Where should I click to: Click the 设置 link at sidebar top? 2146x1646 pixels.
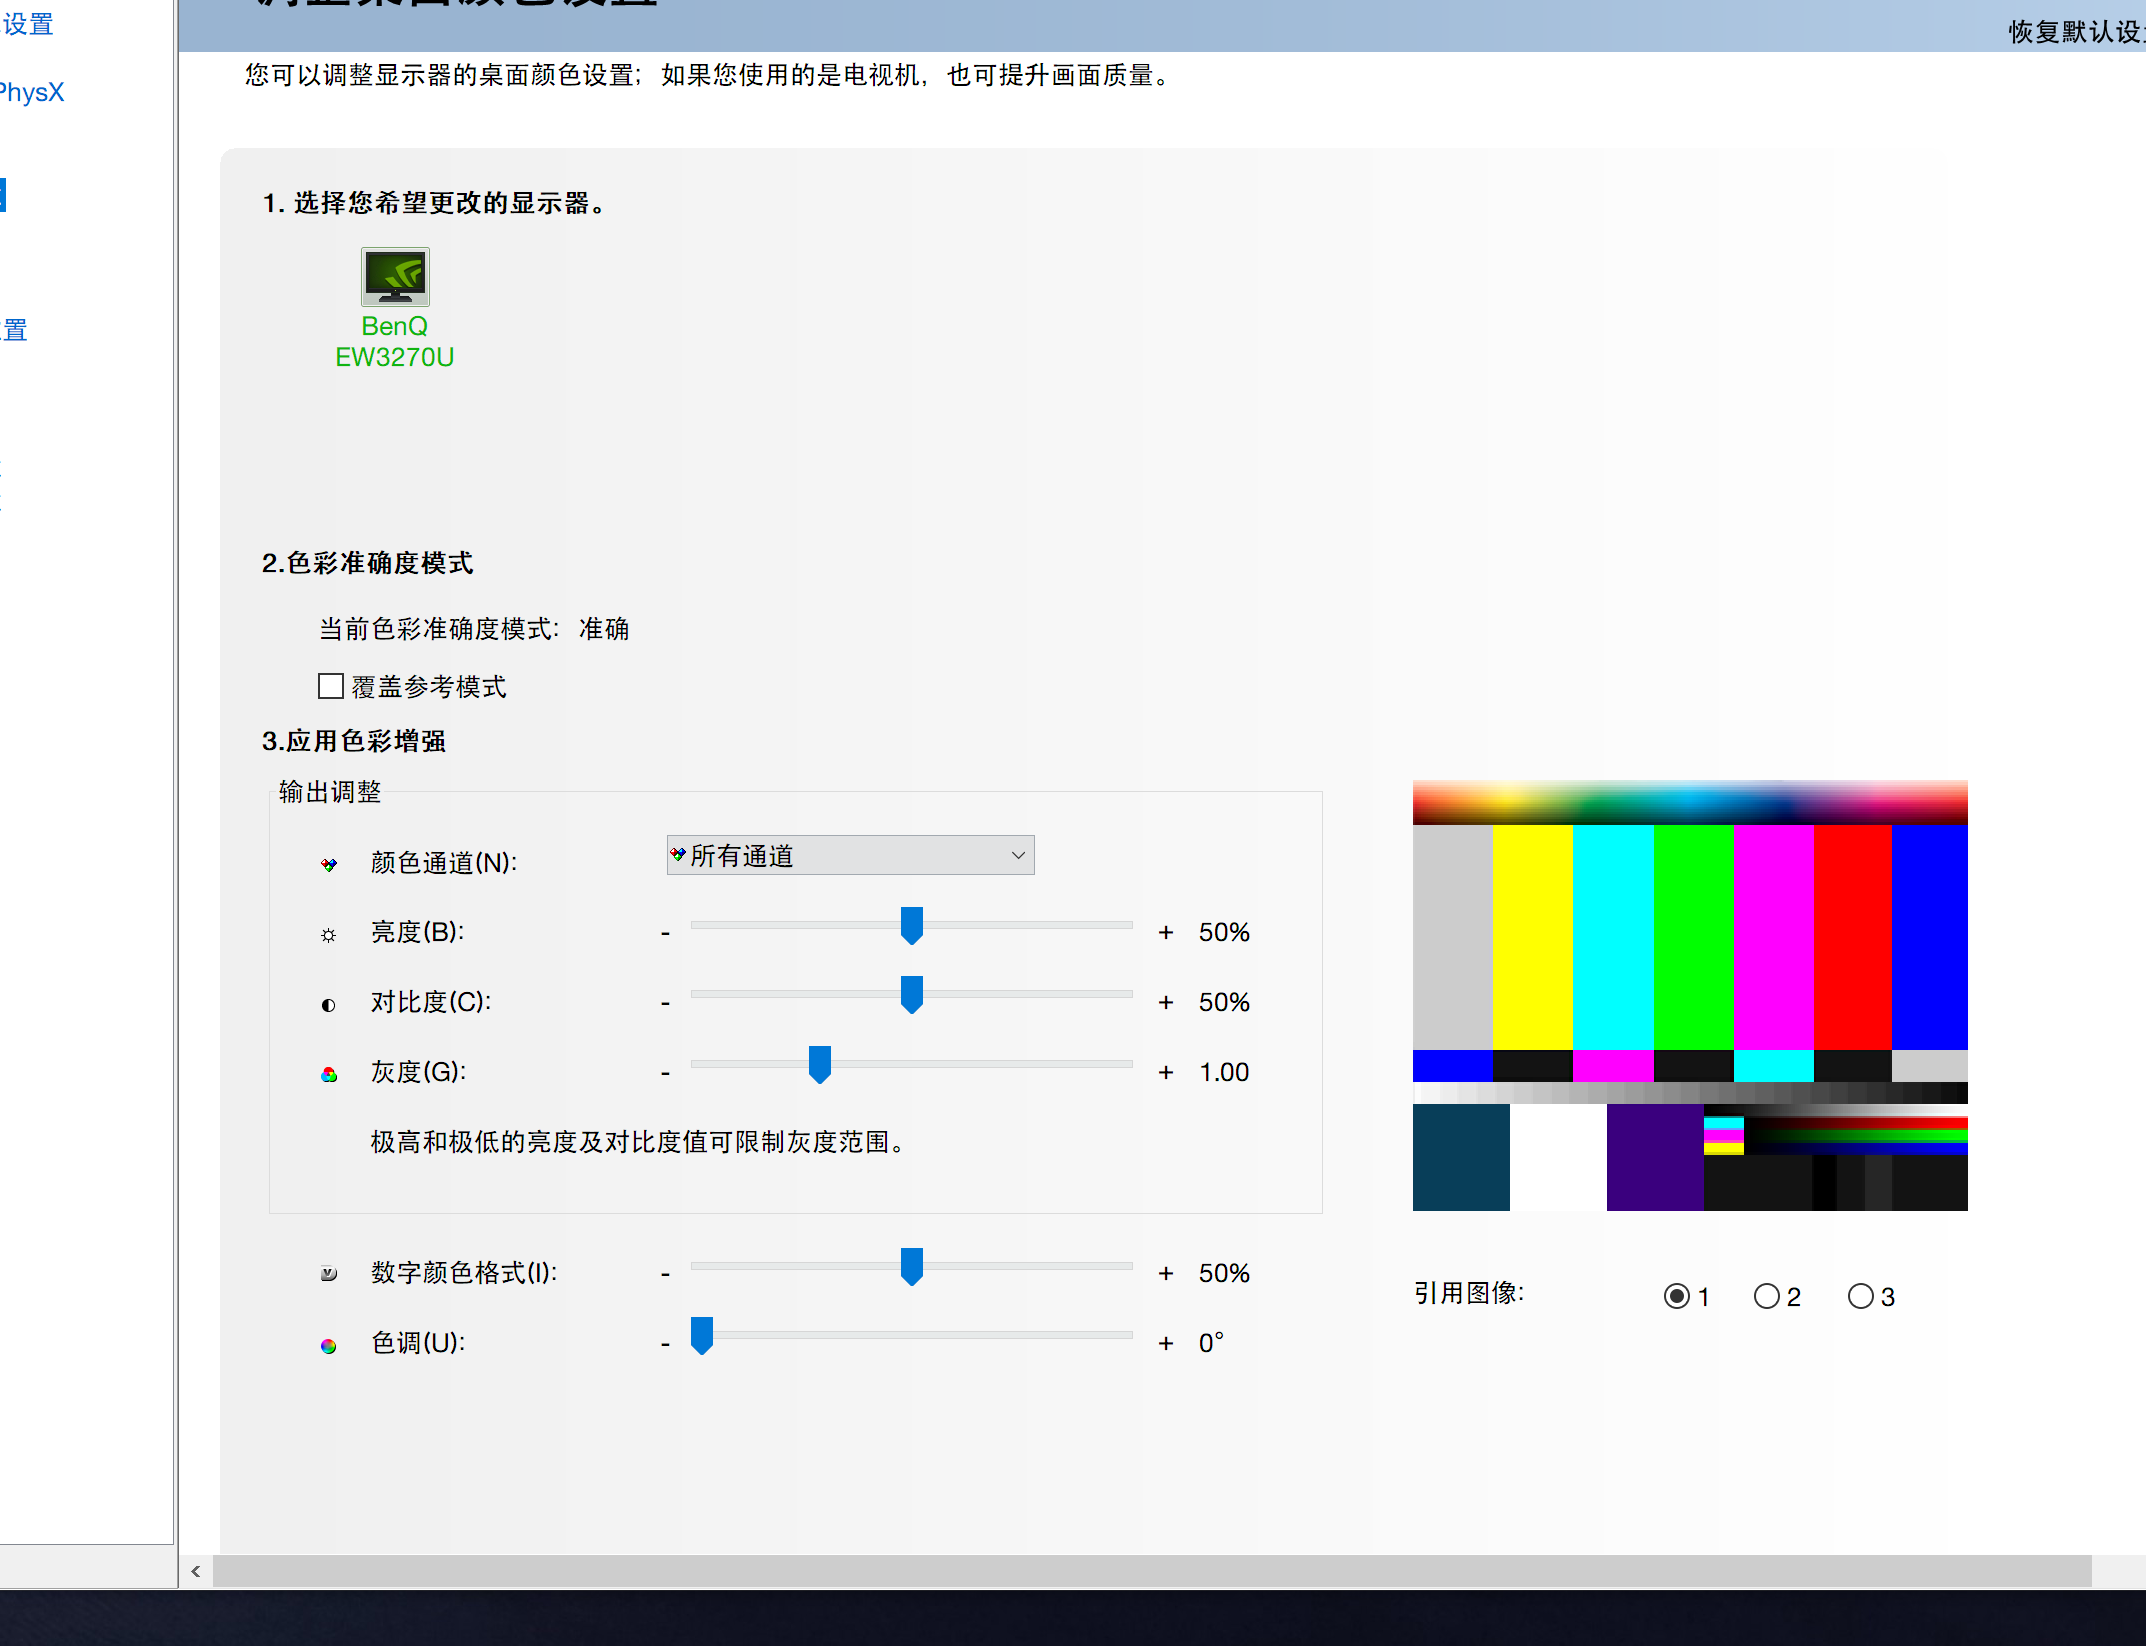coord(28,24)
